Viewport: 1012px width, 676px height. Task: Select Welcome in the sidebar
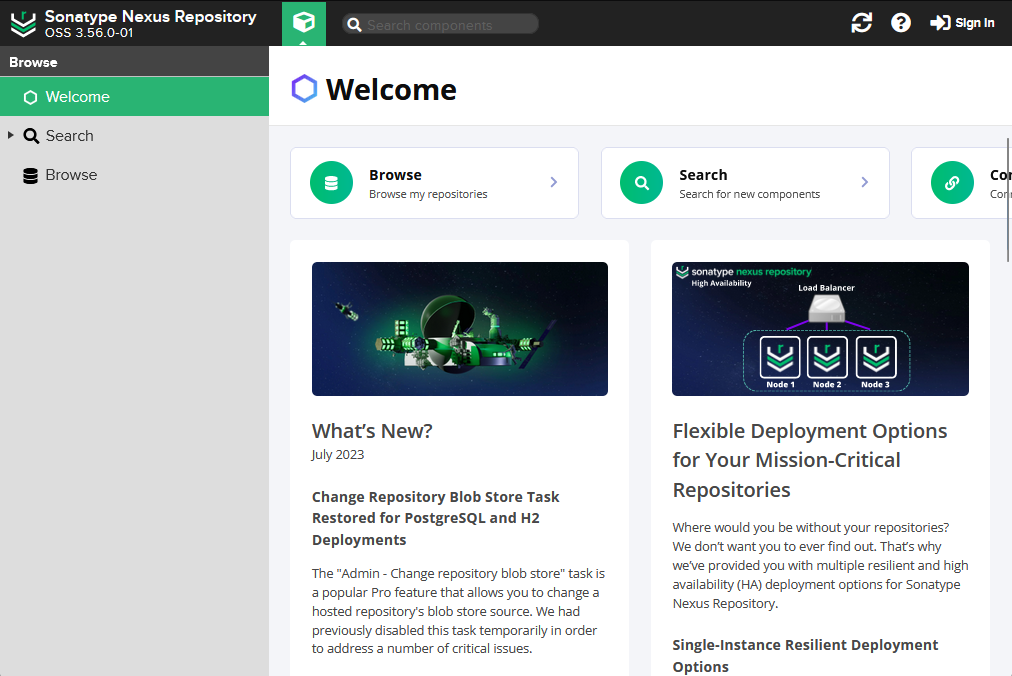(134, 97)
